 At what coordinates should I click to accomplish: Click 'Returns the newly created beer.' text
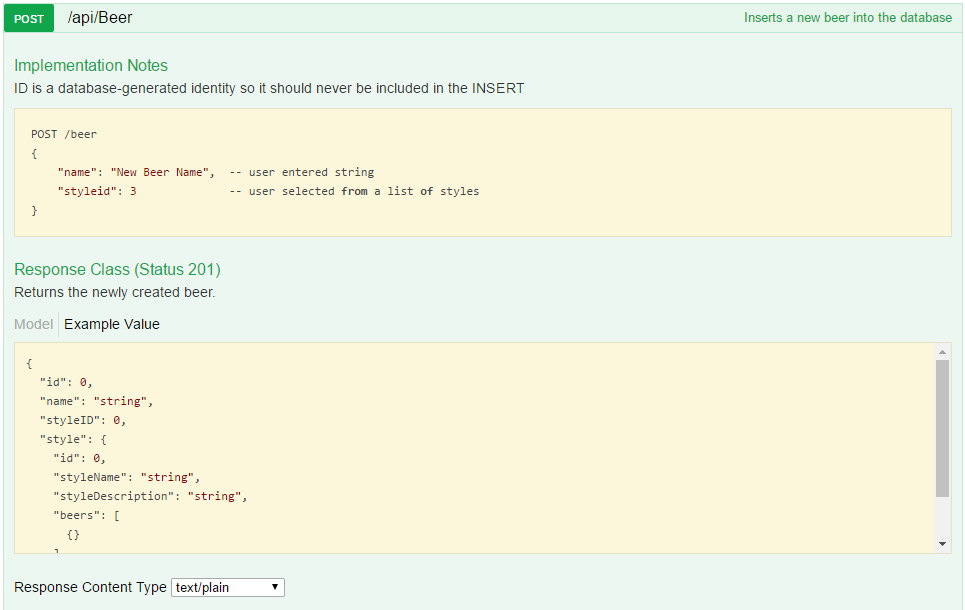(x=114, y=293)
